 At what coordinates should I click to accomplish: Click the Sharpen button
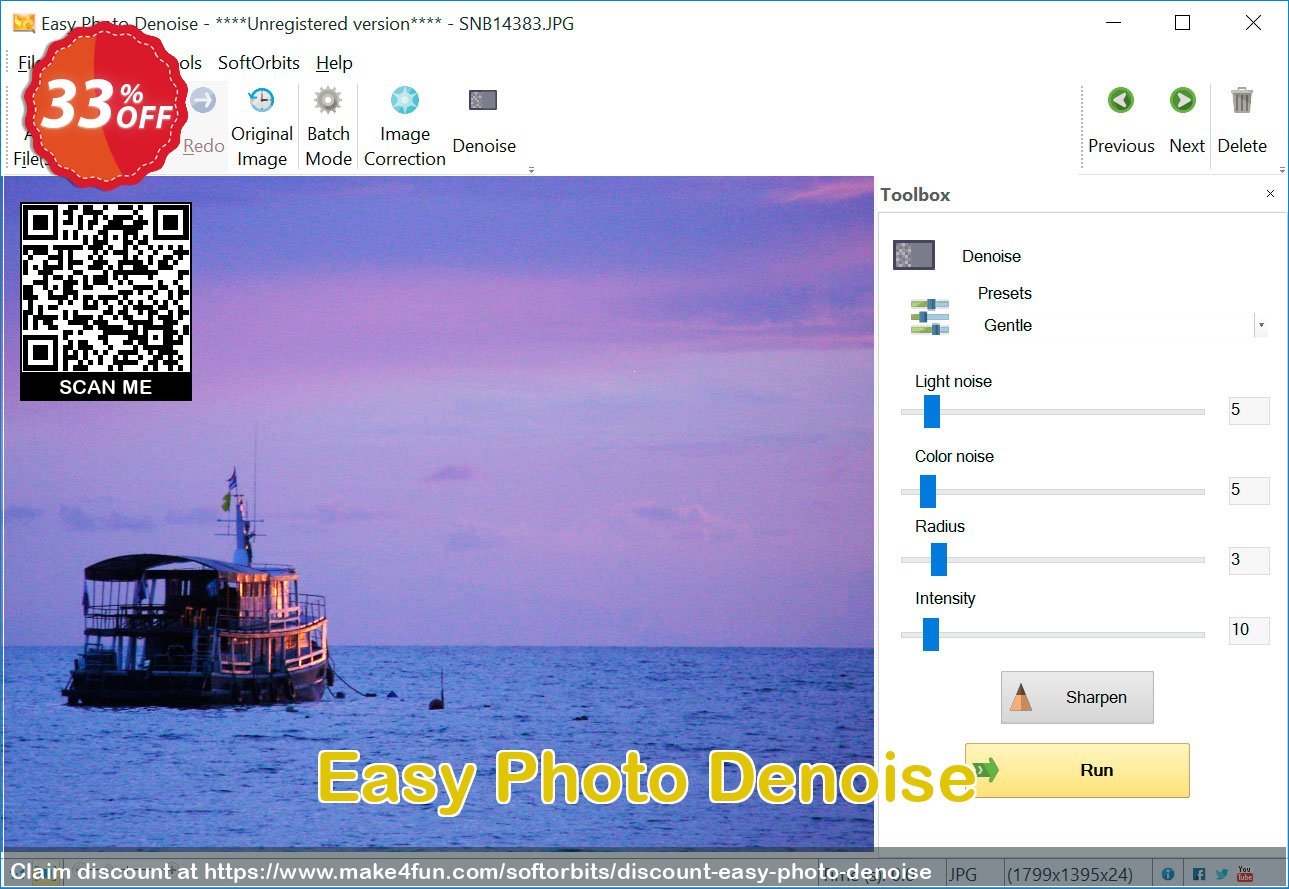[x=1077, y=697]
